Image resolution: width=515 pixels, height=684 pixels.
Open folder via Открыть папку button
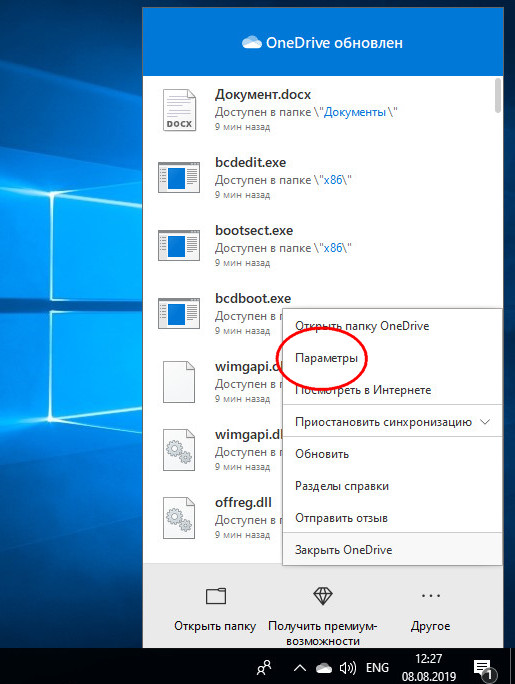pos(215,610)
